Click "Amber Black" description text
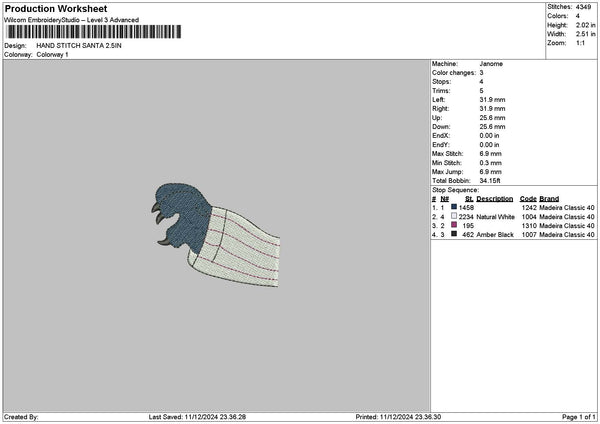 tap(495, 235)
